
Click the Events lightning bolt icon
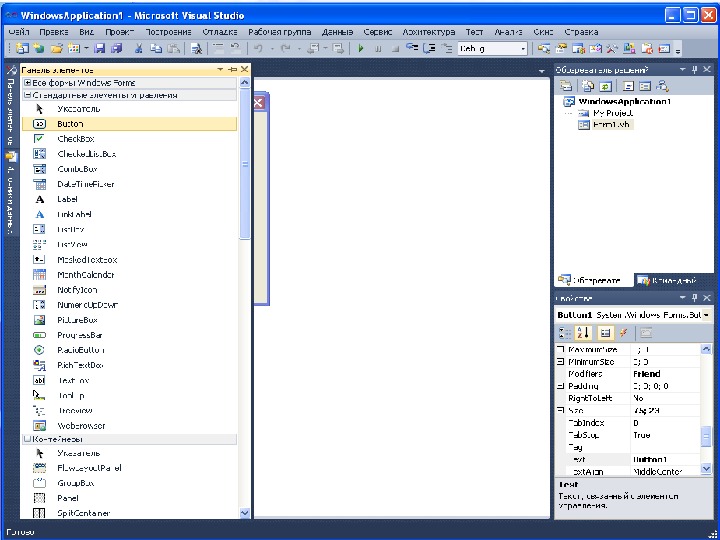pyautogui.click(x=624, y=333)
